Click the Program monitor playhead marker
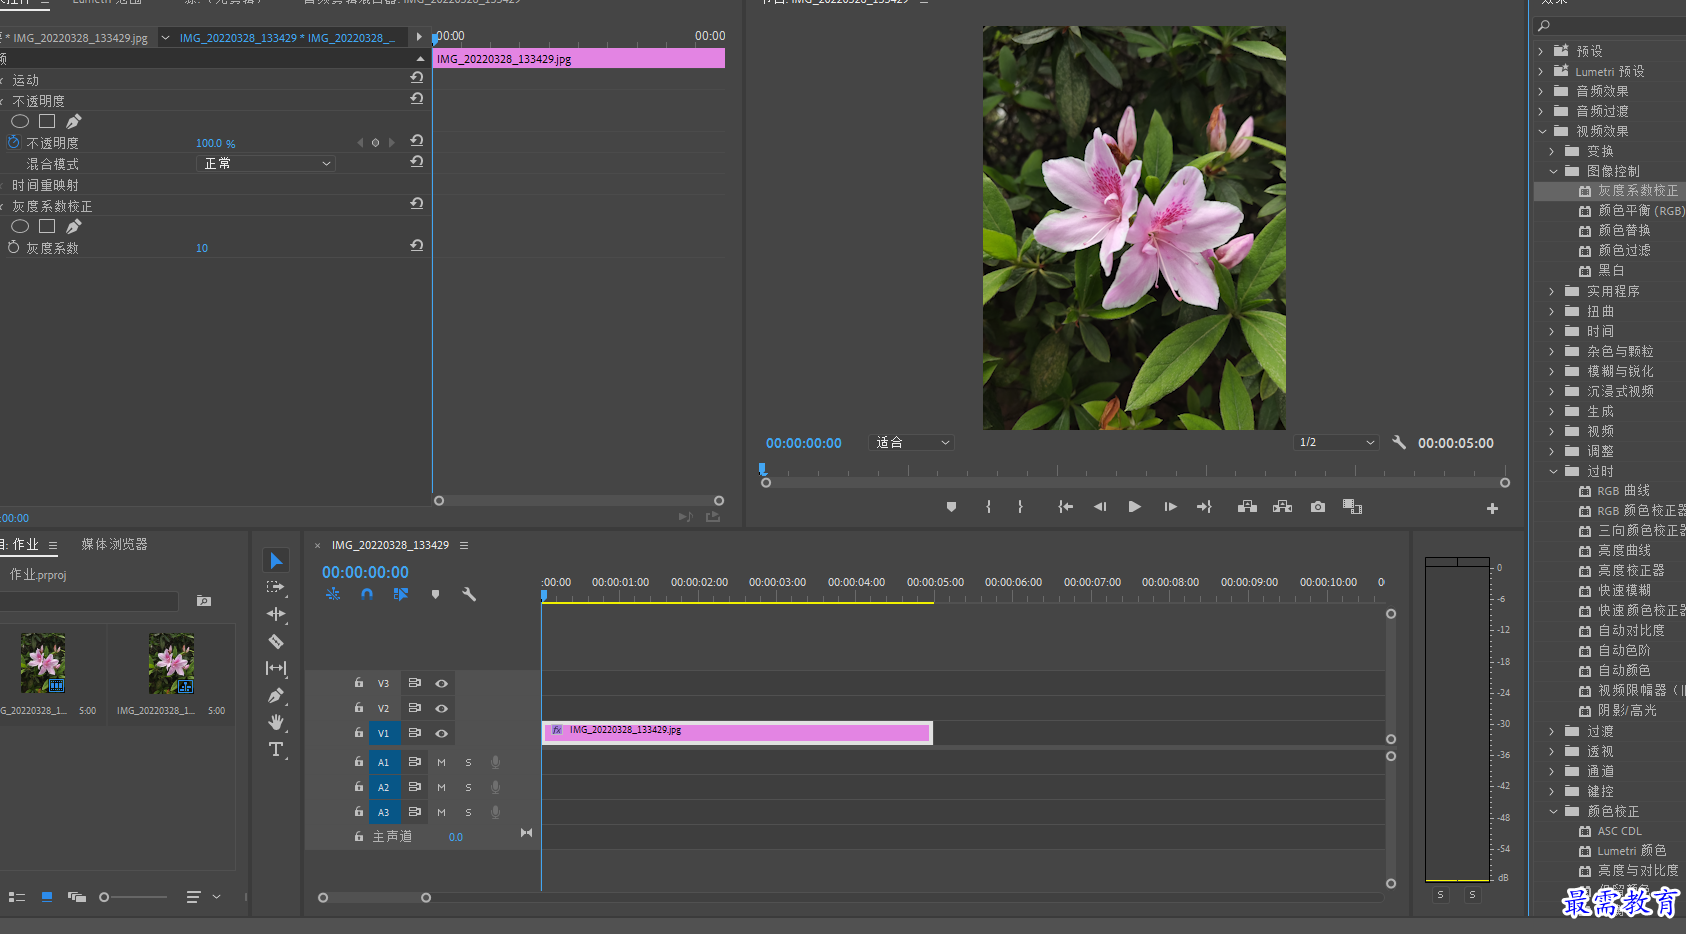This screenshot has height=934, width=1686. (762, 468)
